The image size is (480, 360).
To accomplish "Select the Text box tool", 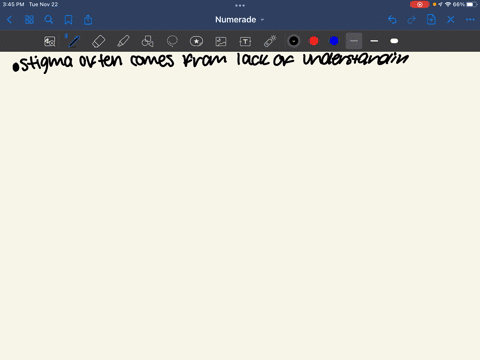I will click(x=245, y=41).
